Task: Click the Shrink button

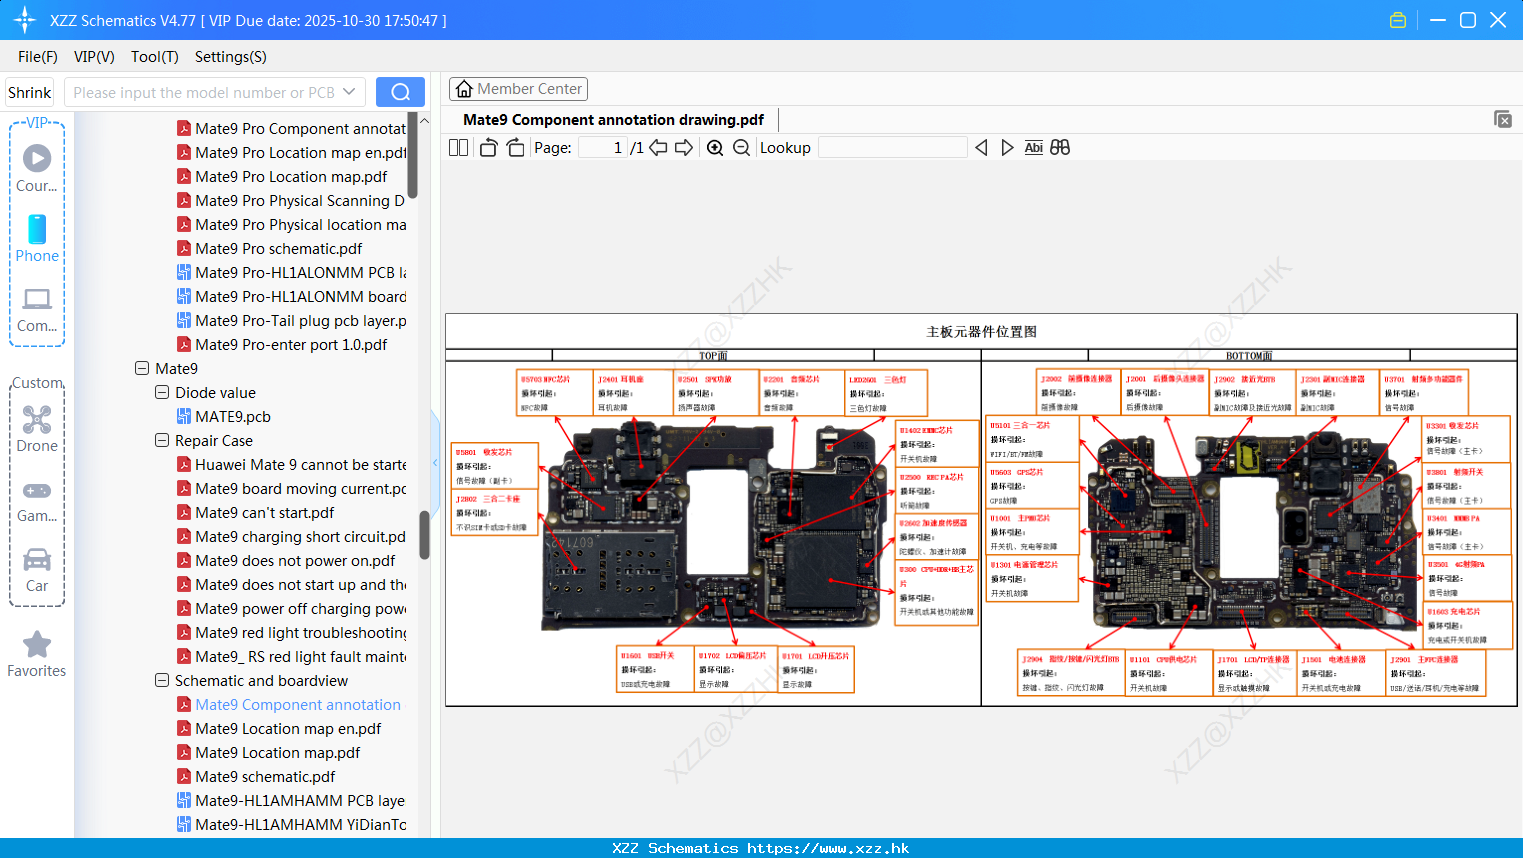Action: pyautogui.click(x=29, y=92)
